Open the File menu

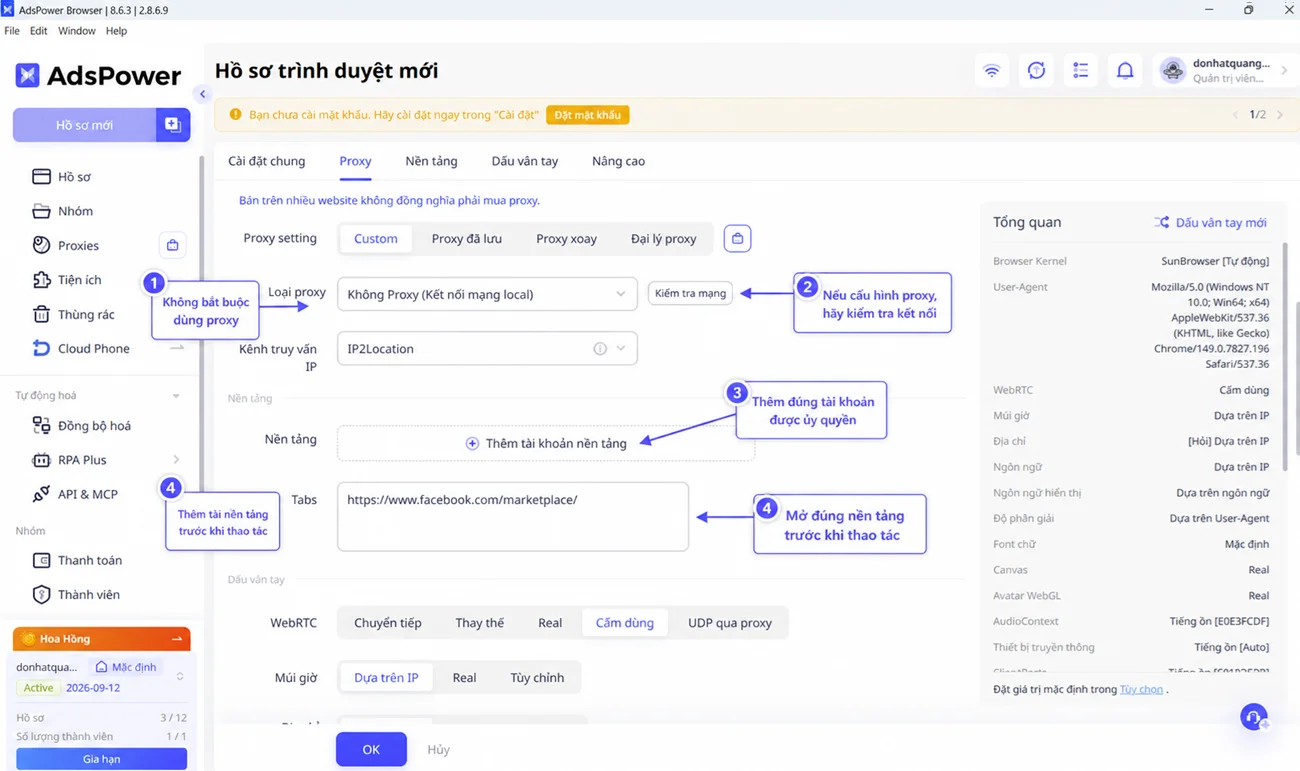click(12, 31)
